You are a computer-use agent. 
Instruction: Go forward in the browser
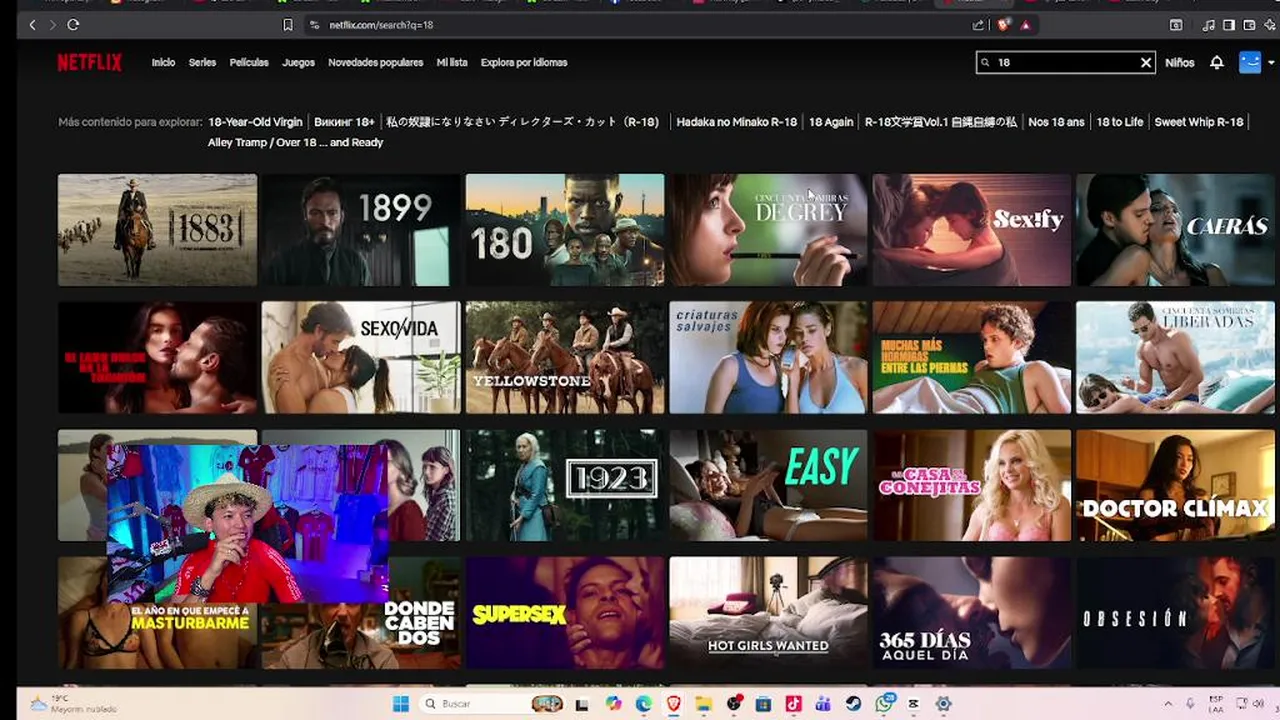[51, 25]
